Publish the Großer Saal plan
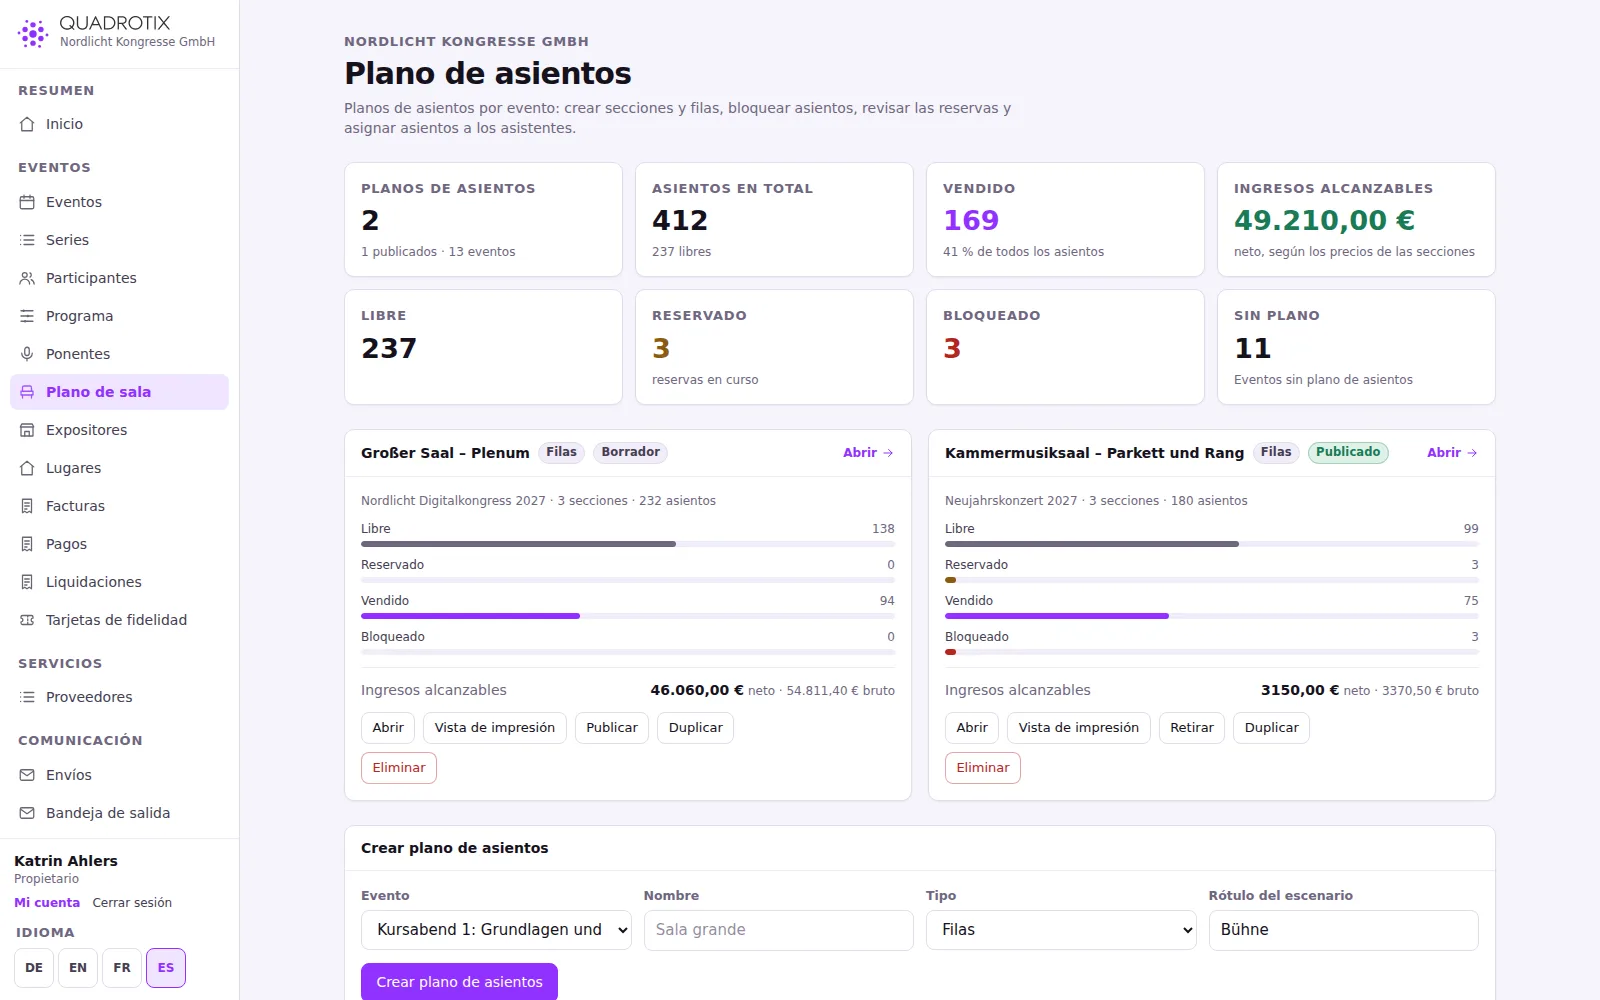 tap(612, 728)
